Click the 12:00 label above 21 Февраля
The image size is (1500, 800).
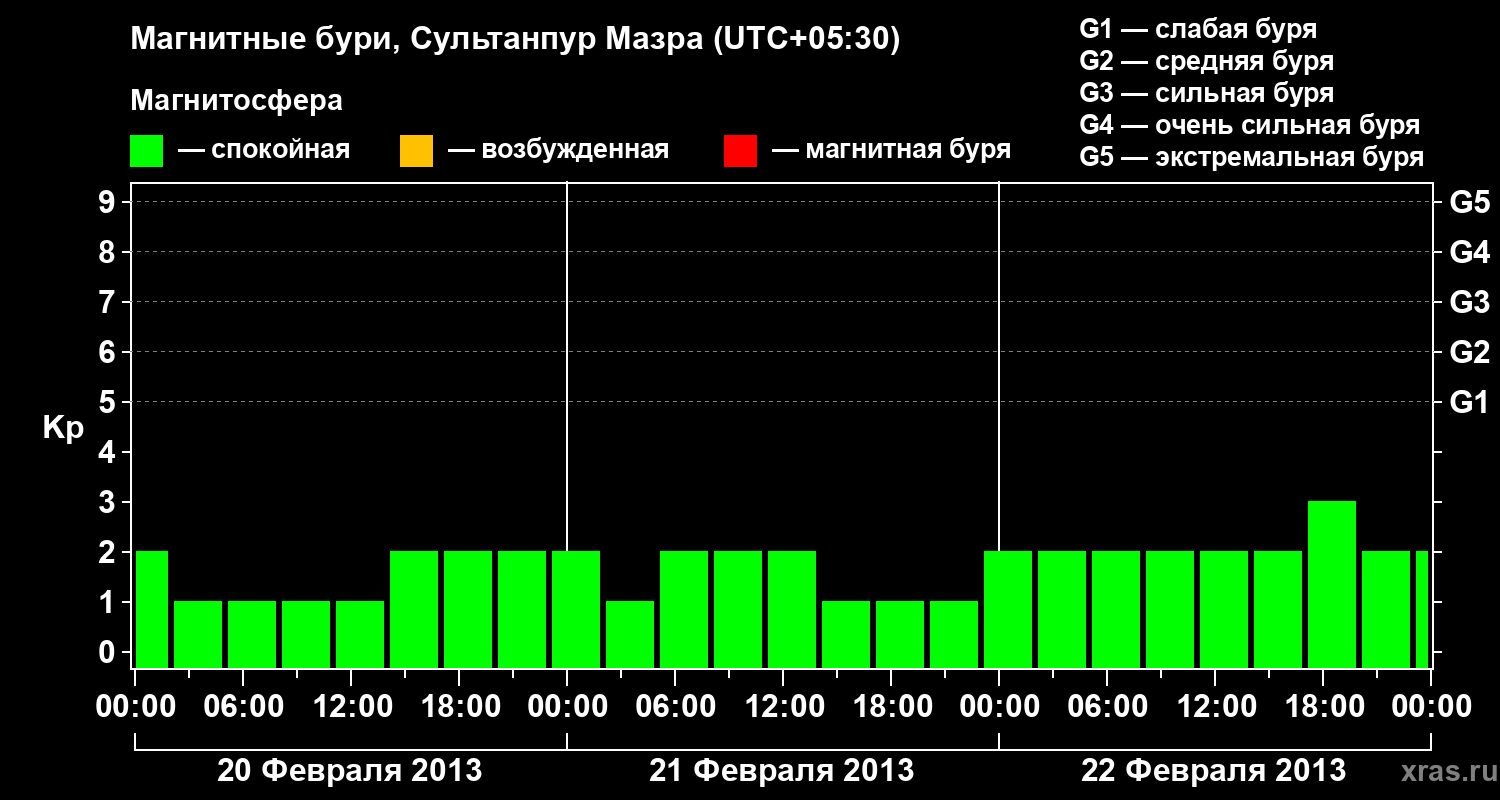coord(783,707)
